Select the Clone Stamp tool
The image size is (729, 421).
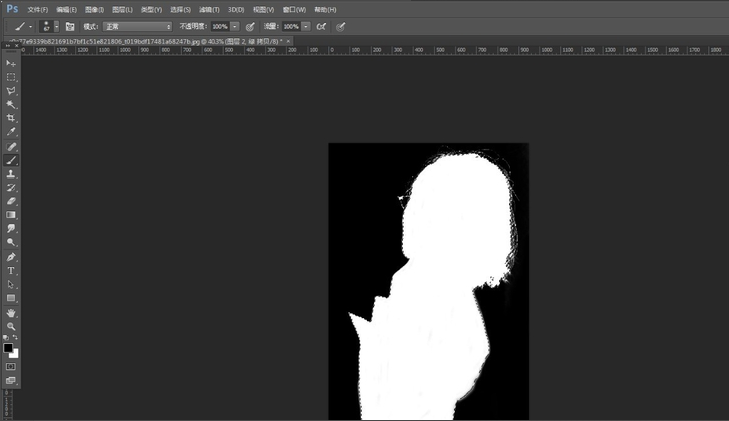11,174
